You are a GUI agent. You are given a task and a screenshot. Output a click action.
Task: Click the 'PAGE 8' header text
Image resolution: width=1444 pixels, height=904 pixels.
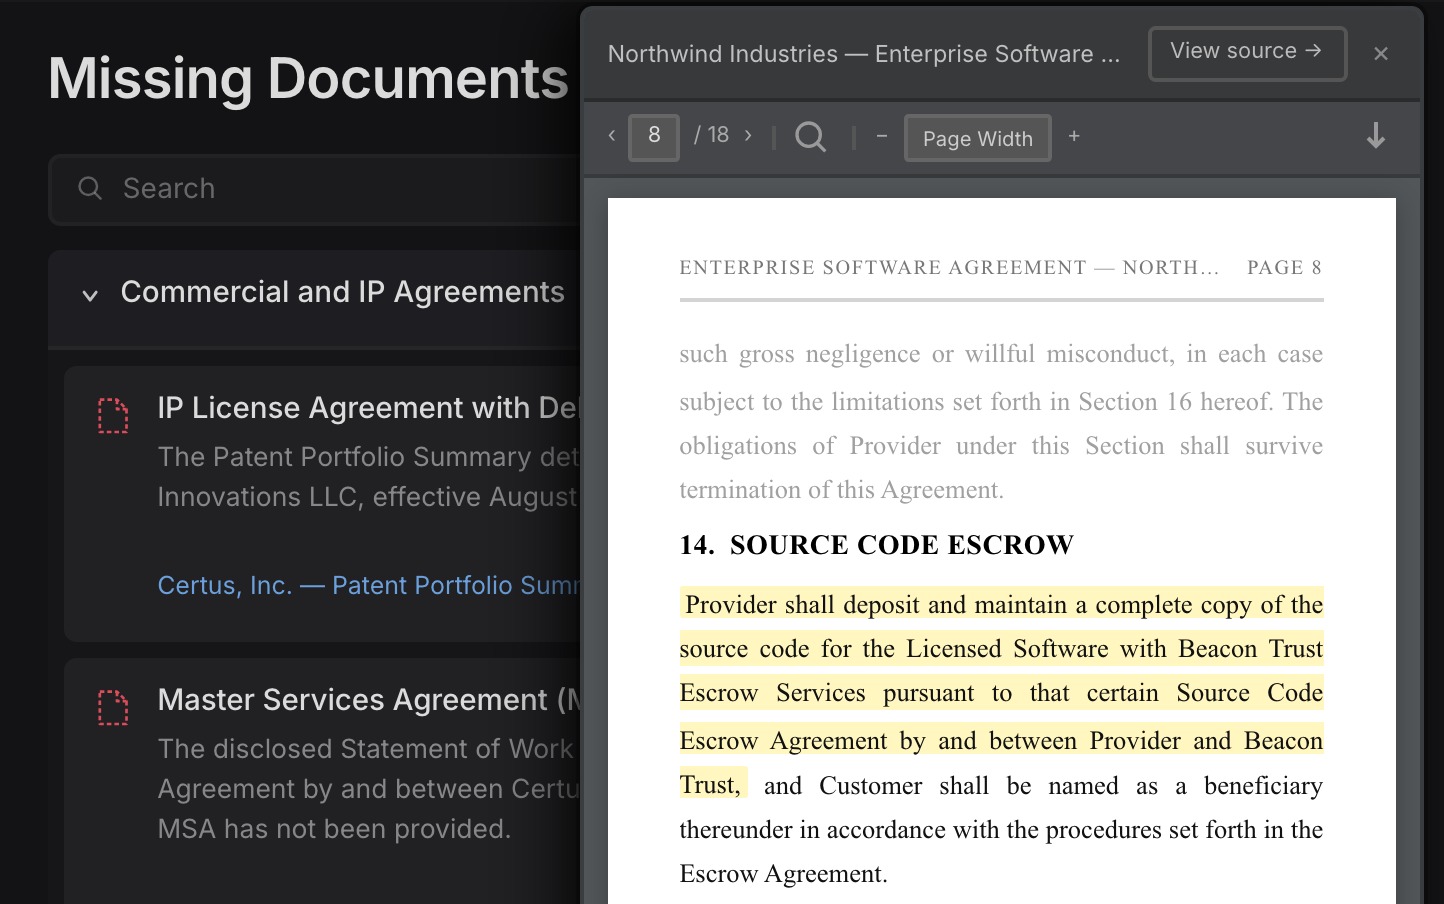tap(1284, 267)
